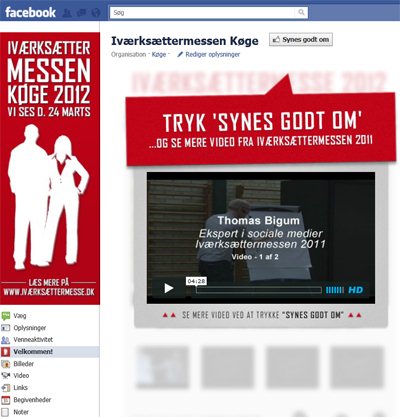
Task: Toggle HD quality on the video
Action: [356, 290]
